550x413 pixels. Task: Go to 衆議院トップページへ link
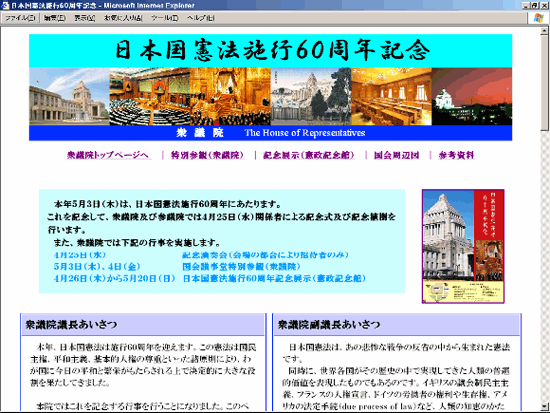tap(108, 155)
